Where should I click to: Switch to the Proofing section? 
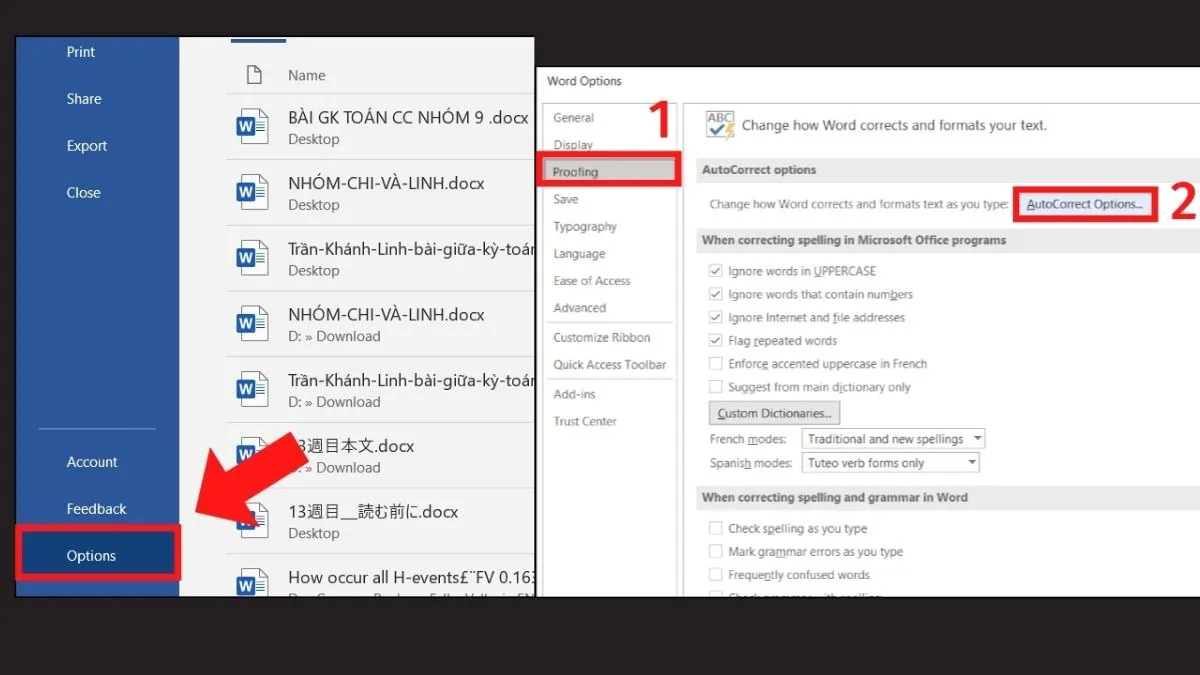point(577,171)
